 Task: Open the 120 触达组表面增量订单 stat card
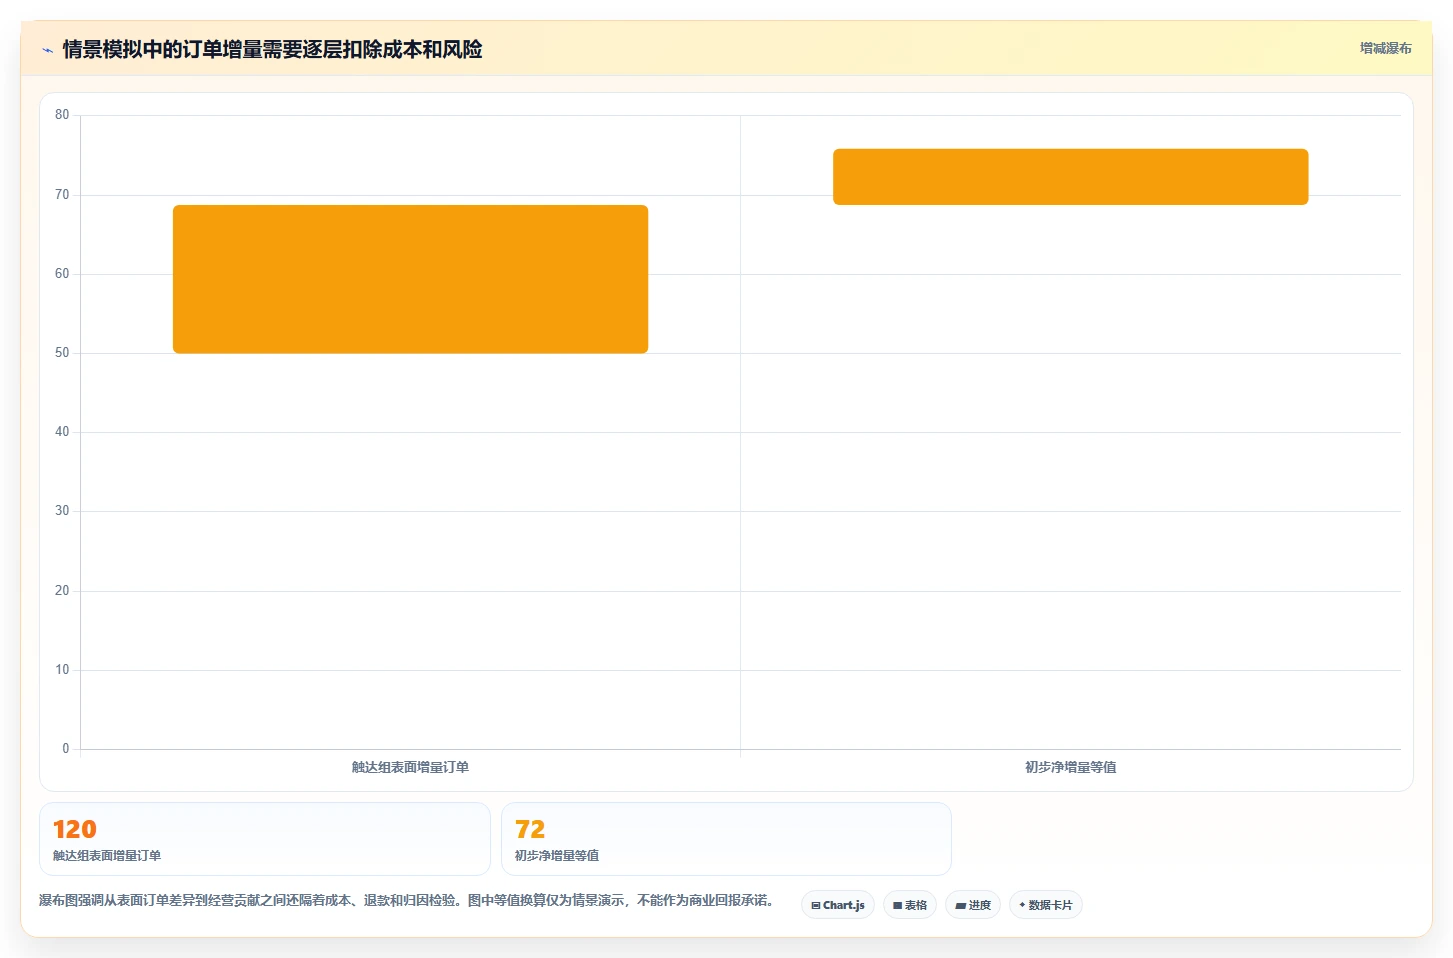click(265, 839)
